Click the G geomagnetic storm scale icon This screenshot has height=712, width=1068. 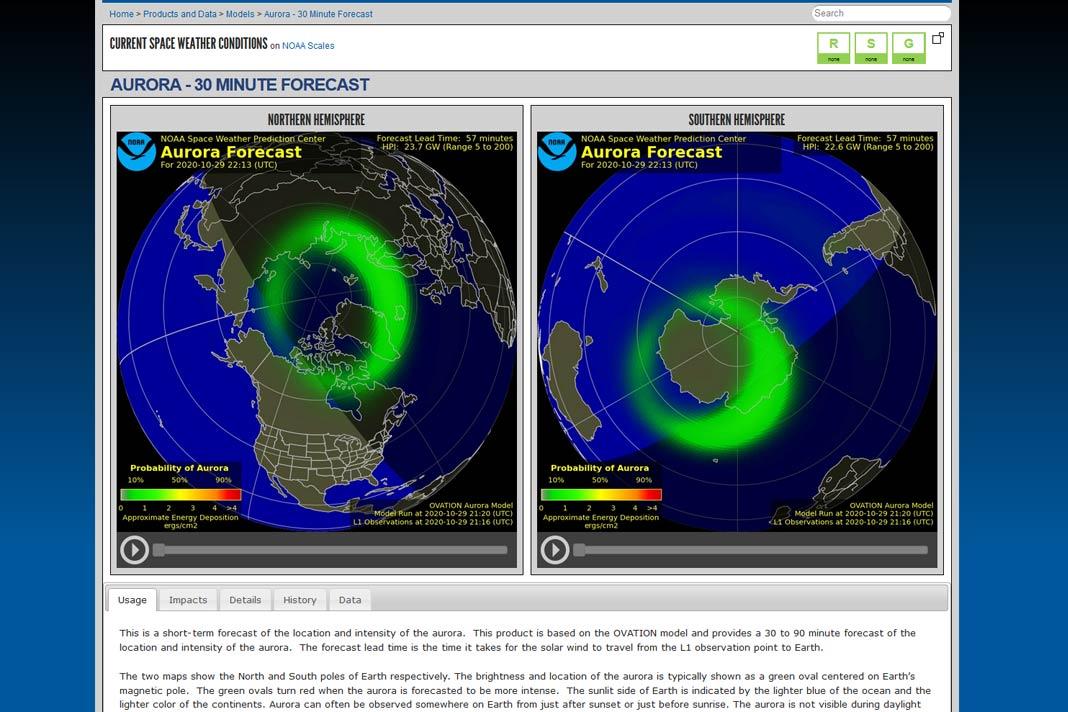[x=909, y=48]
